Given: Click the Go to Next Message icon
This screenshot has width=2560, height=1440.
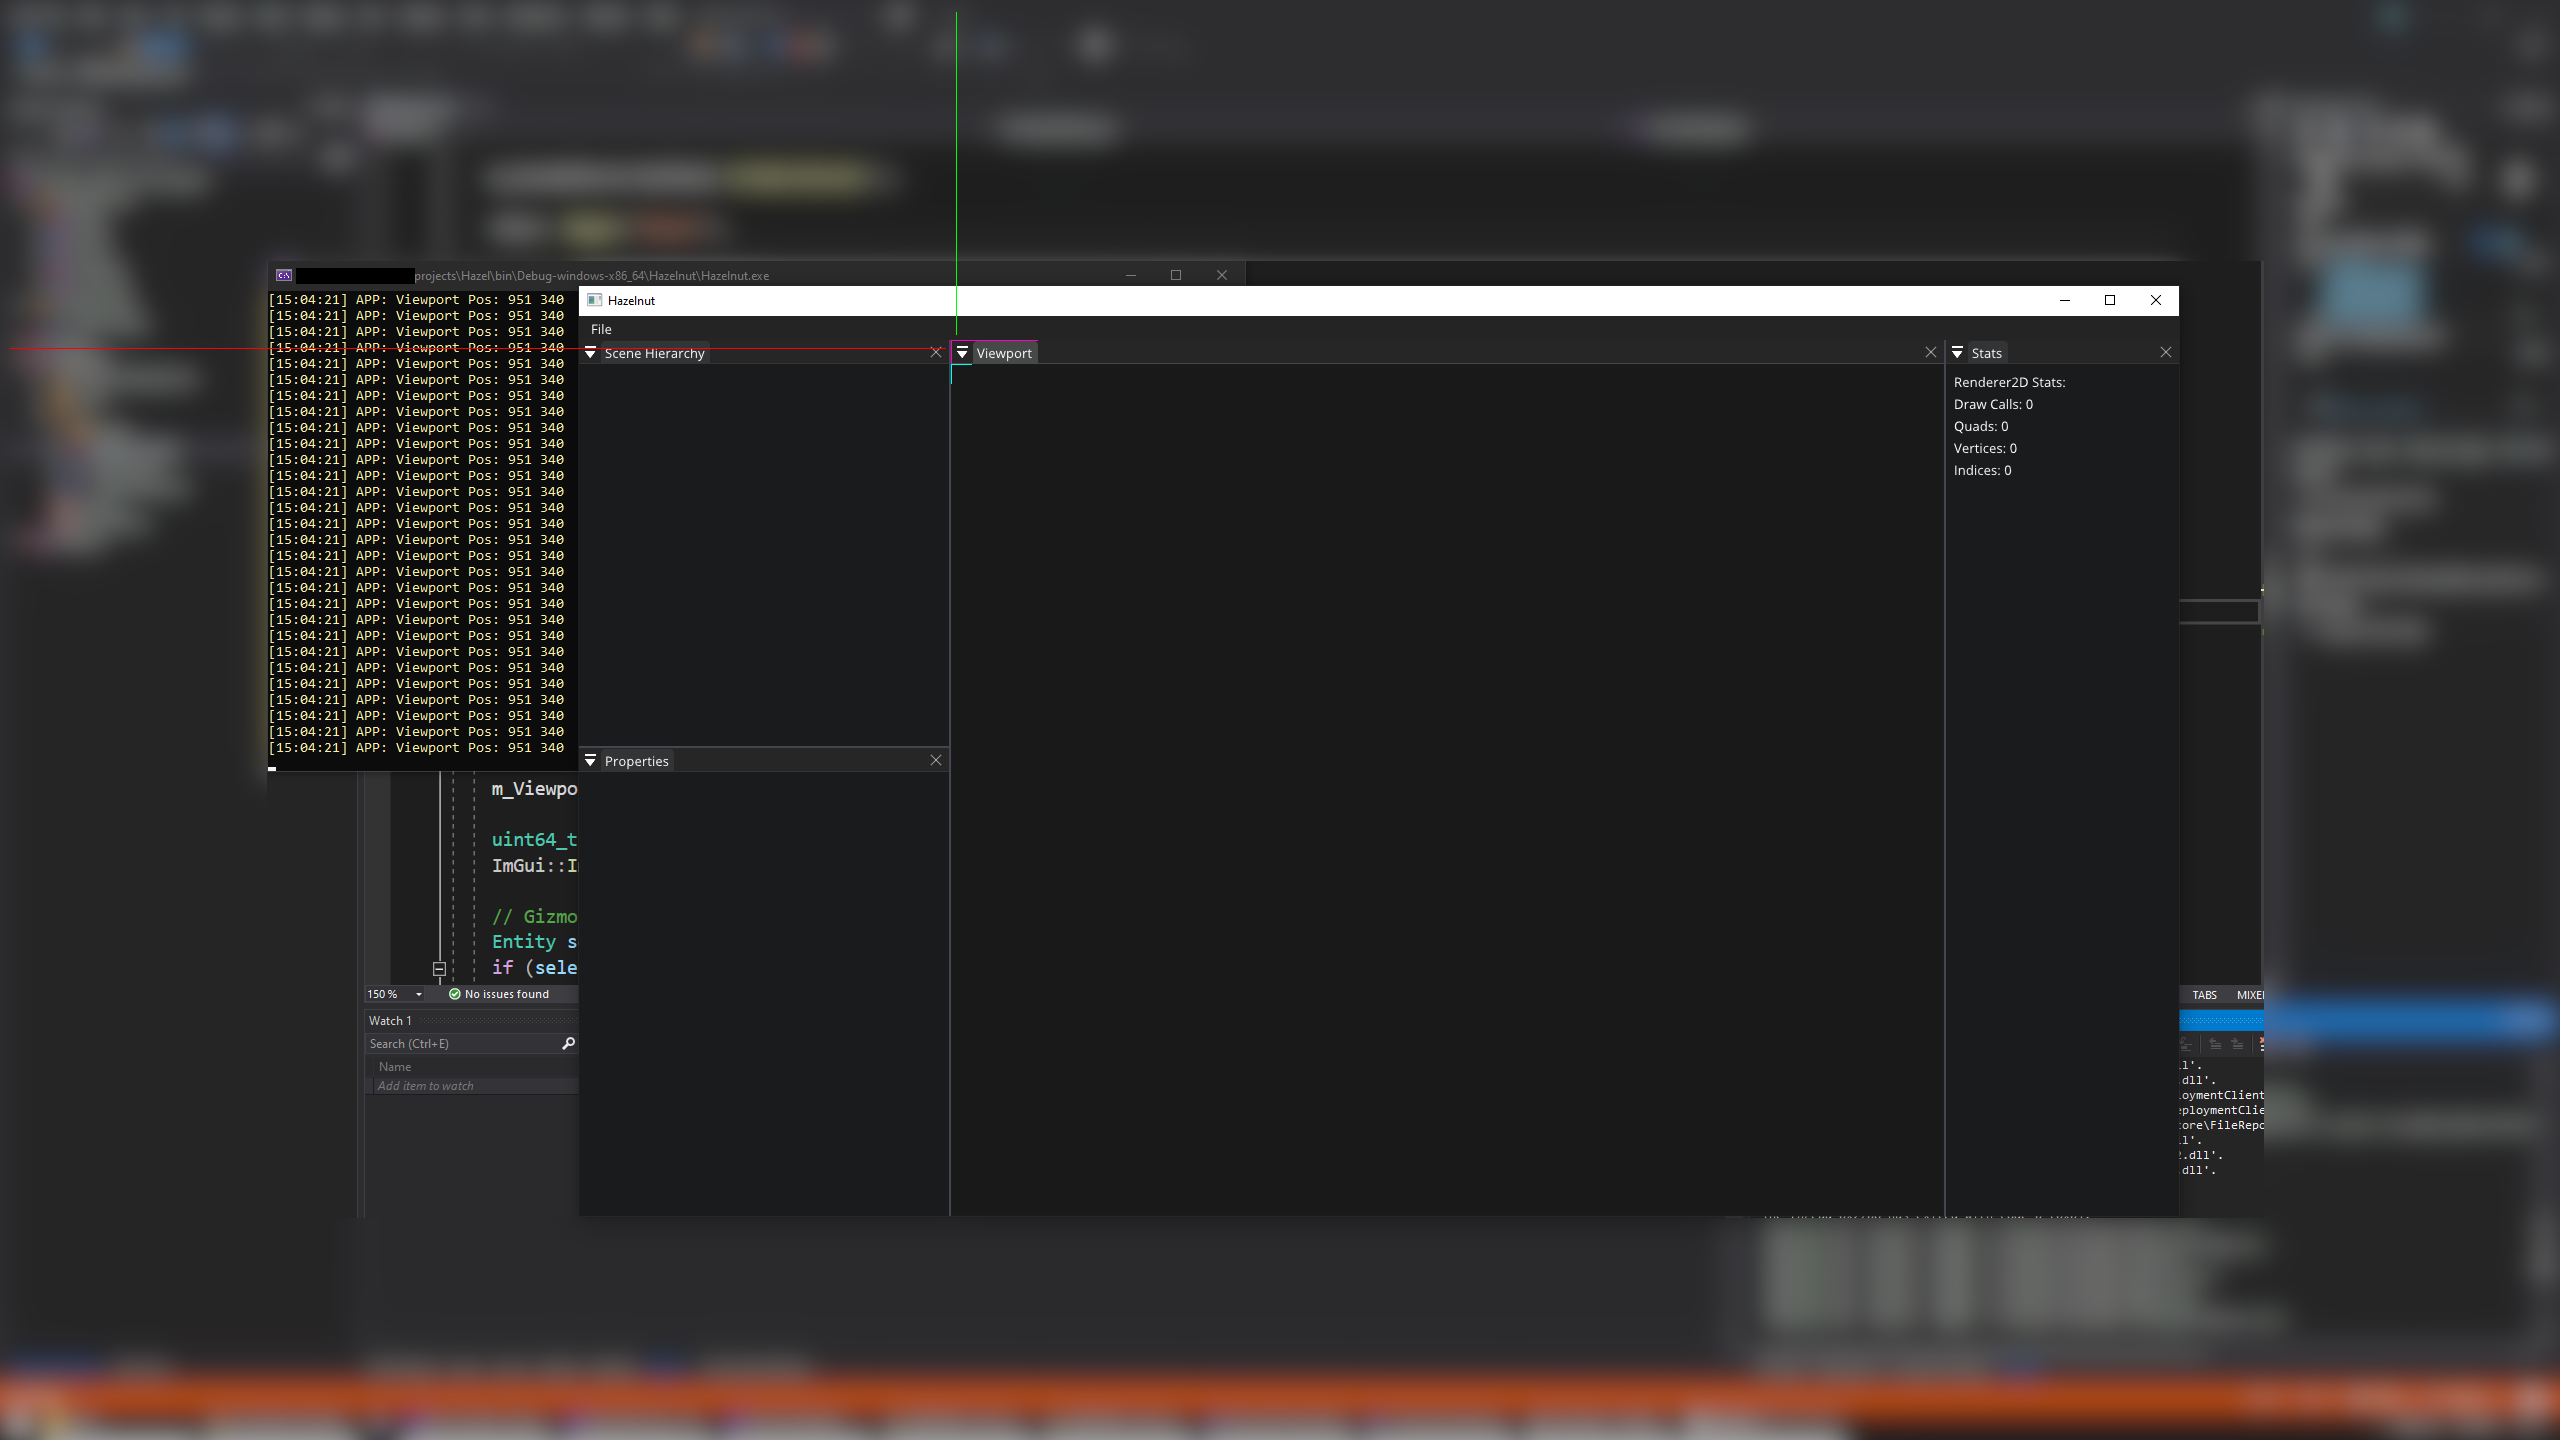Looking at the screenshot, I should tap(2237, 1045).
